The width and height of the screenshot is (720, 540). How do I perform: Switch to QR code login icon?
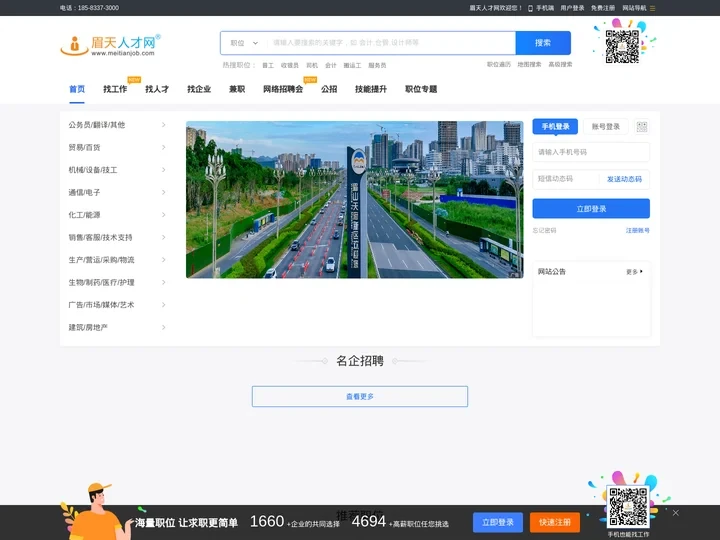[641, 127]
